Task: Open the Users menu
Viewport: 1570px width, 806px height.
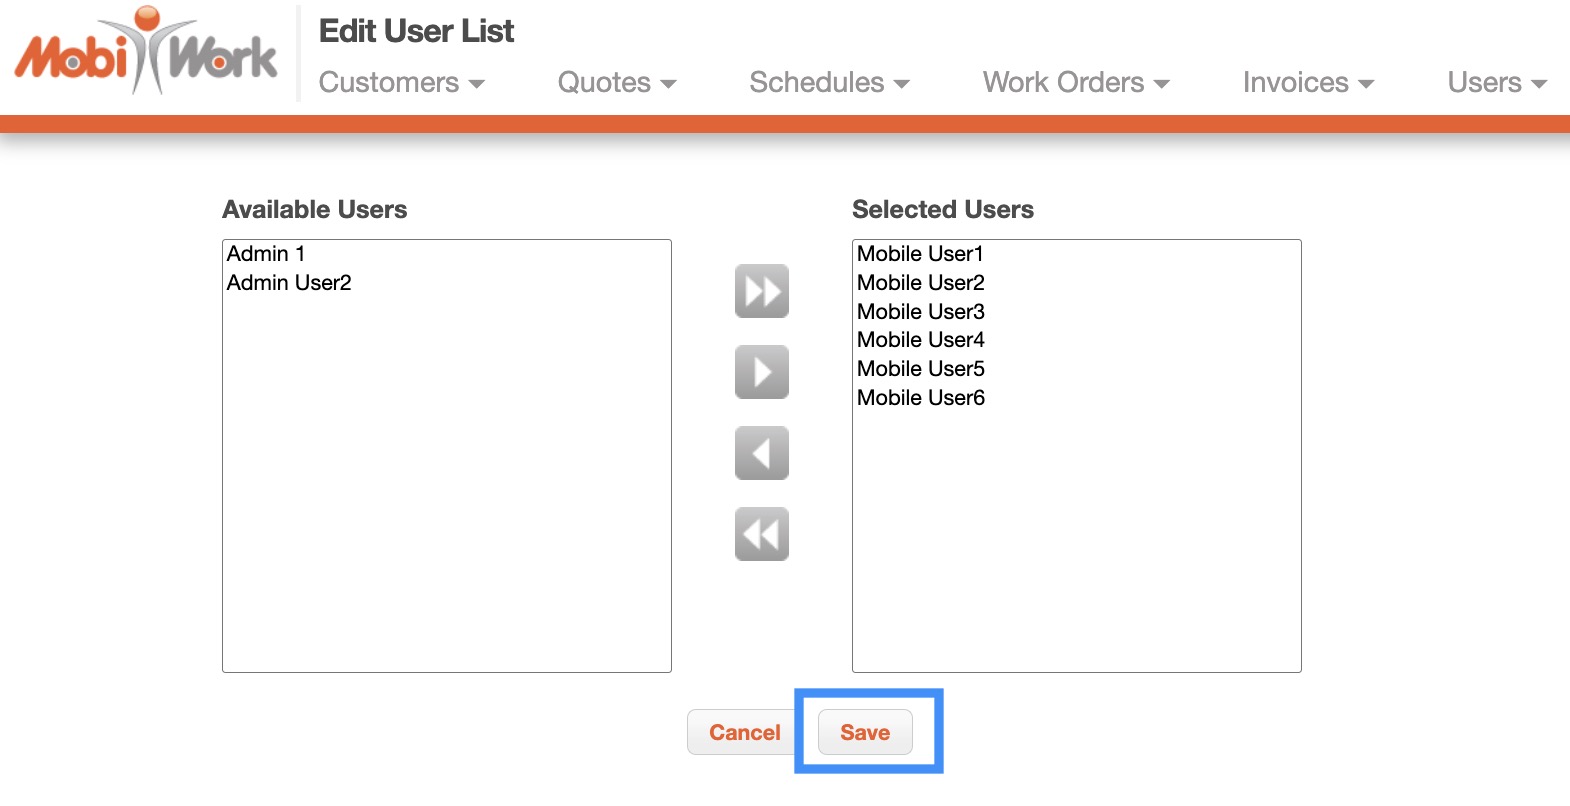Action: [1496, 83]
